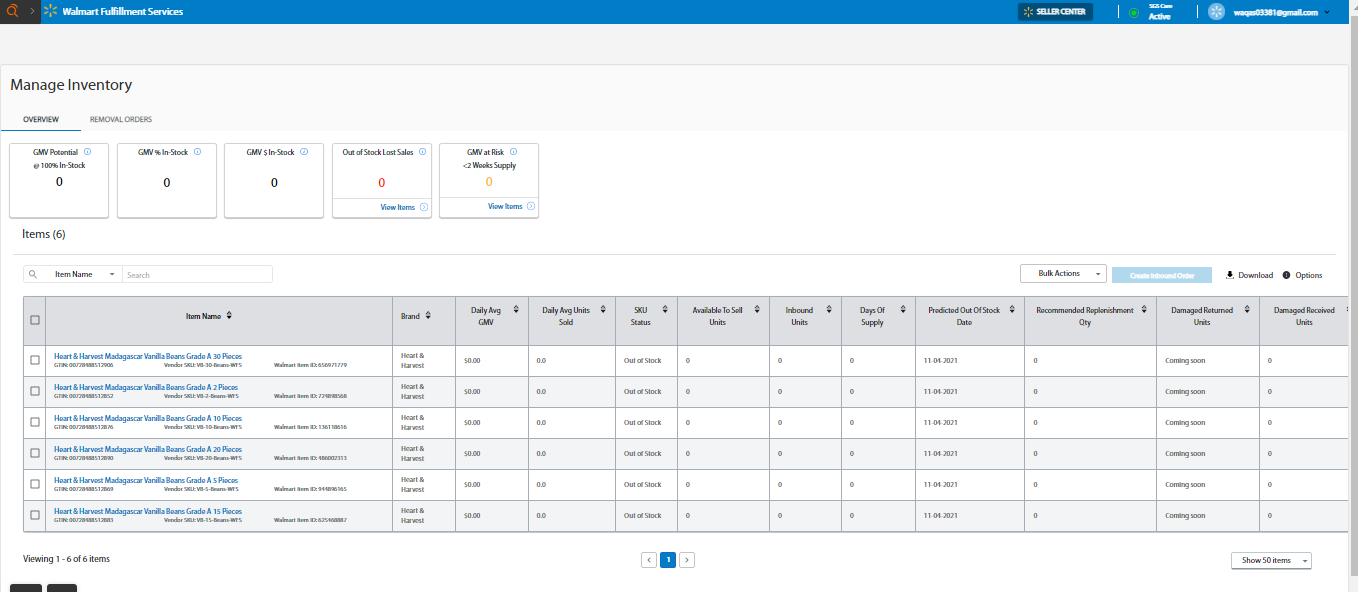Click the orange magnifier icon in top-left corner
The image size is (1358, 592).
[12, 12]
